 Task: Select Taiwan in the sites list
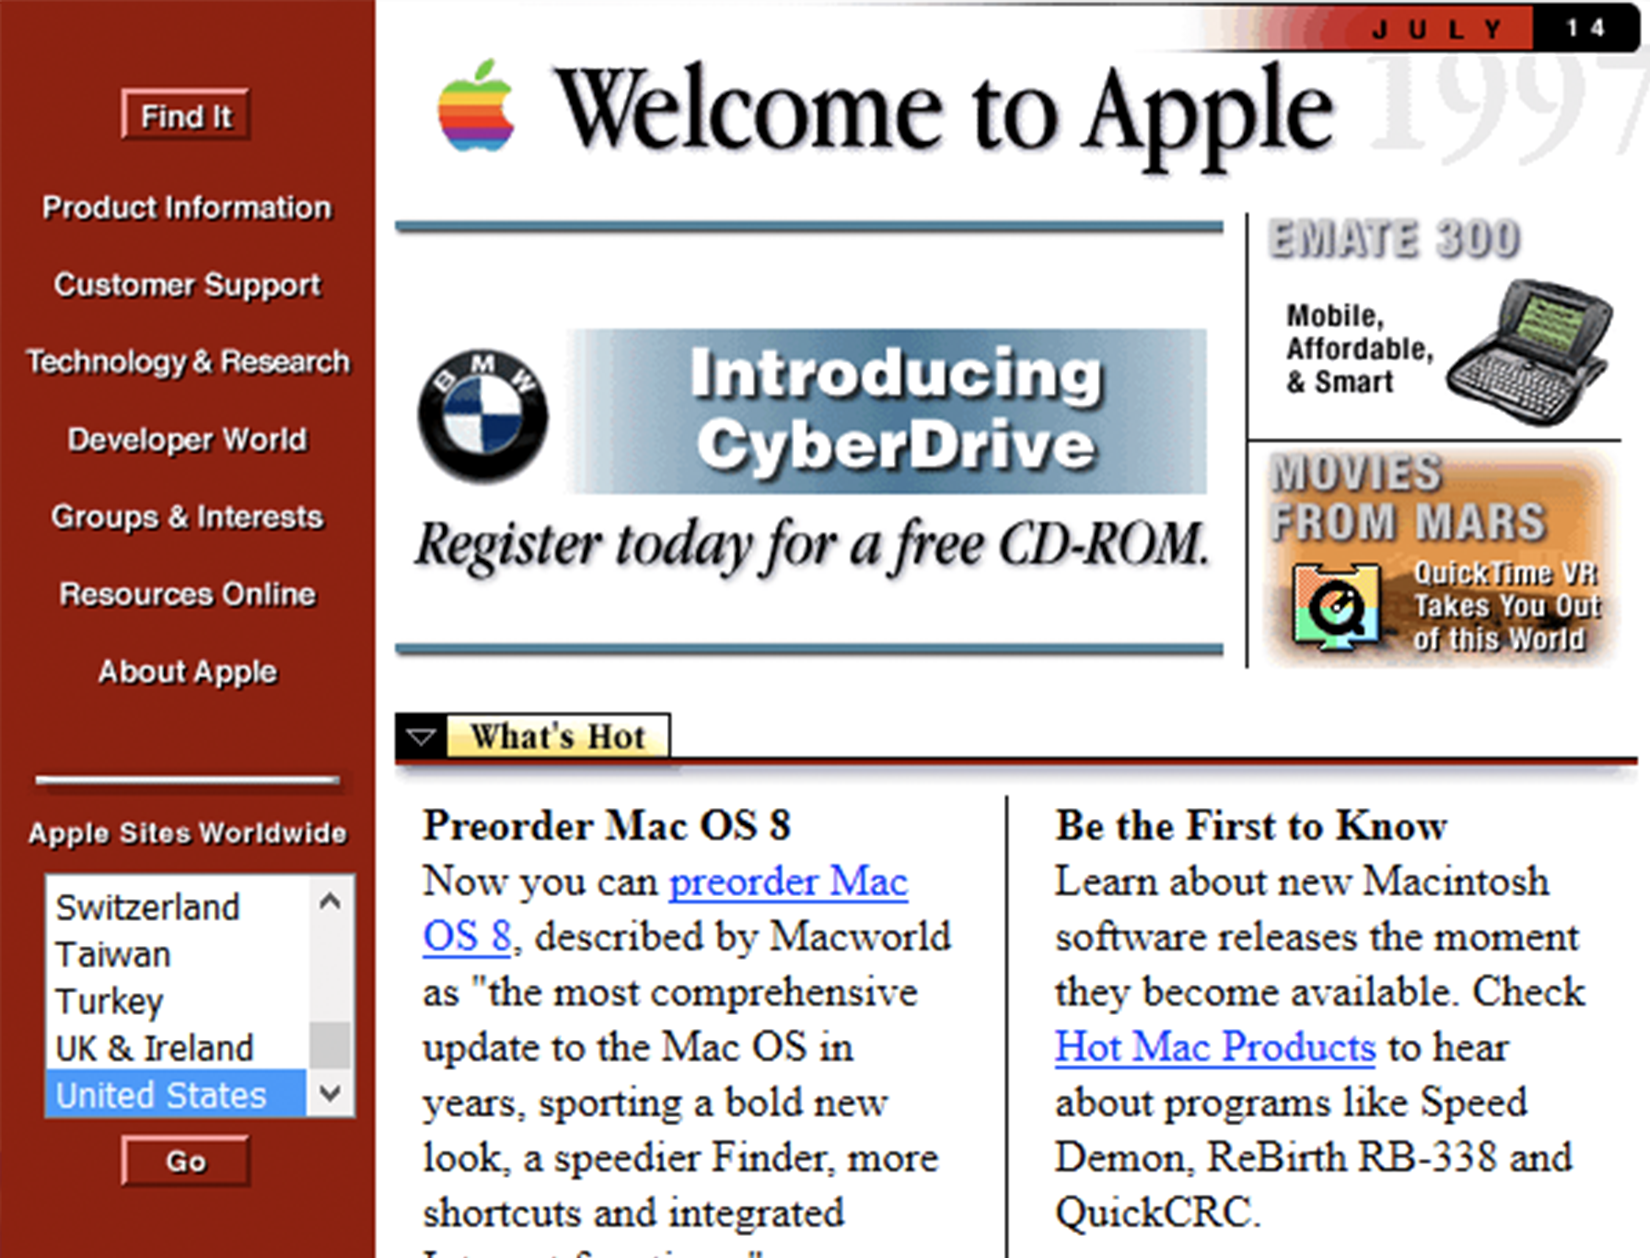coord(176,954)
